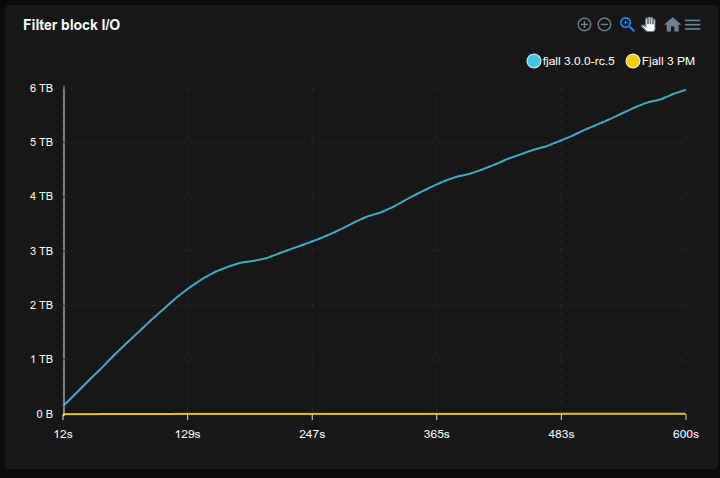Zoom out using the minus icon
This screenshot has height=478, width=720.
tap(604, 24)
